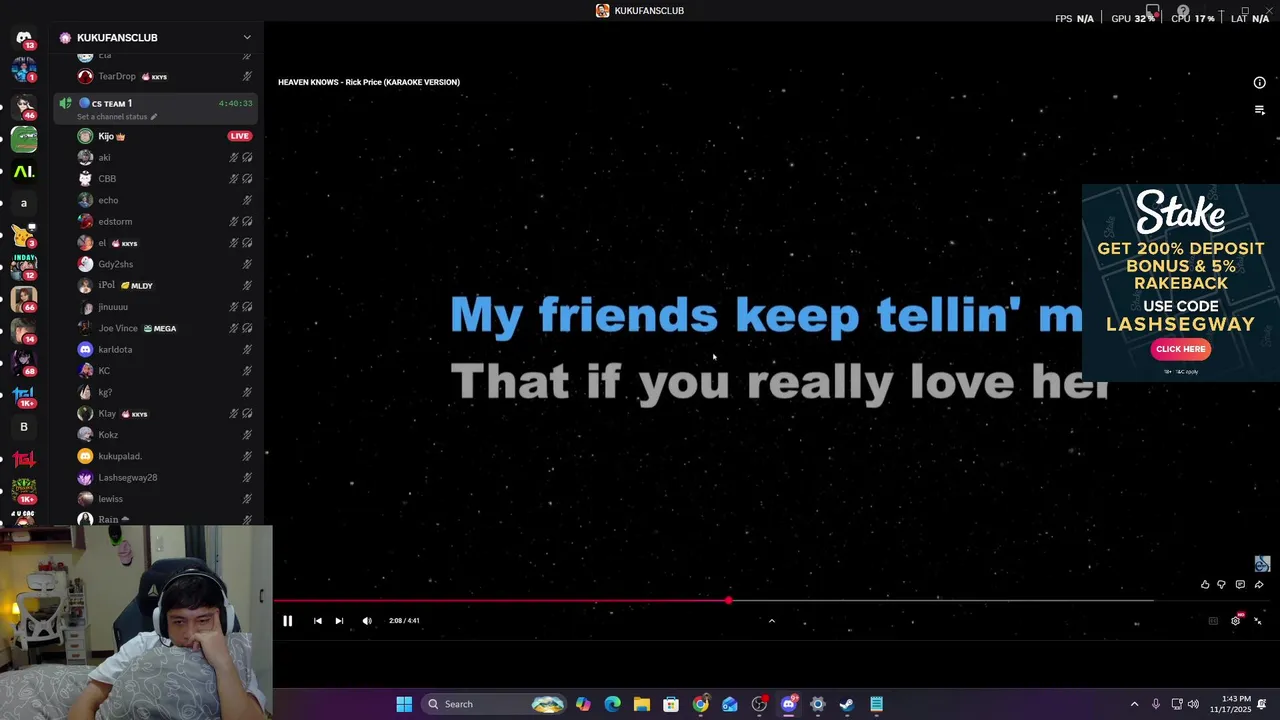This screenshot has width=1280, height=720.
Task: Share the video via arrow icon
Action: 1258,585
